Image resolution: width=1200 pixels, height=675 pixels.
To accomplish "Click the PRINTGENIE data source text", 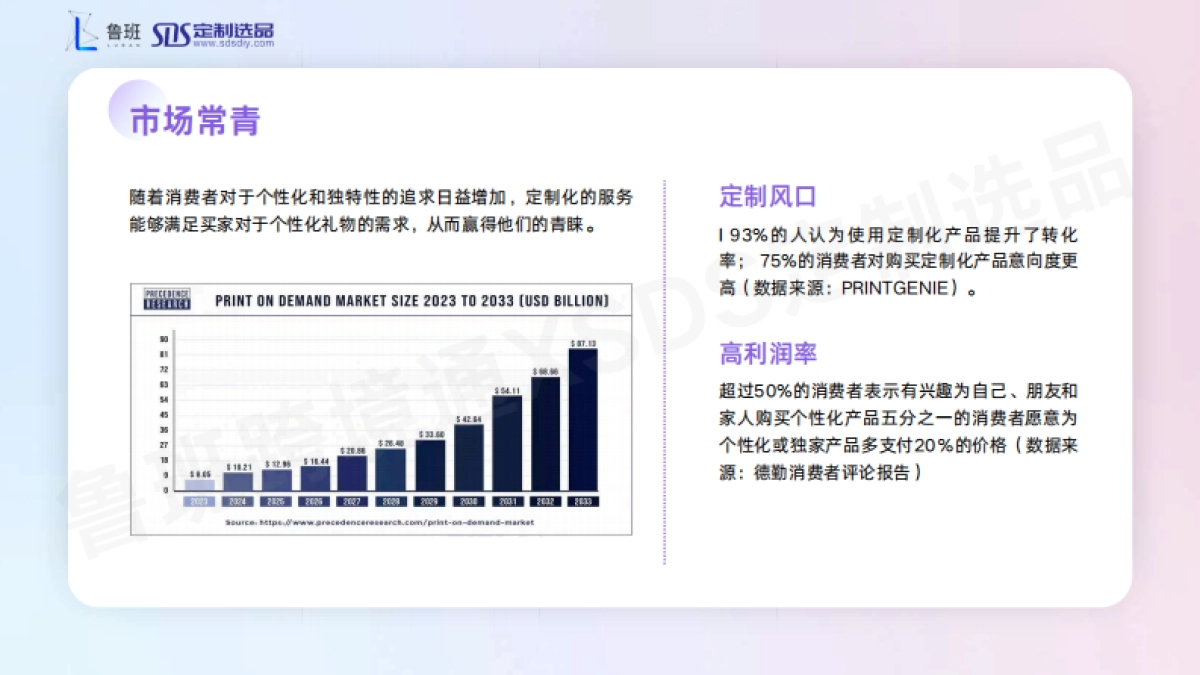I will pyautogui.click(x=890, y=287).
